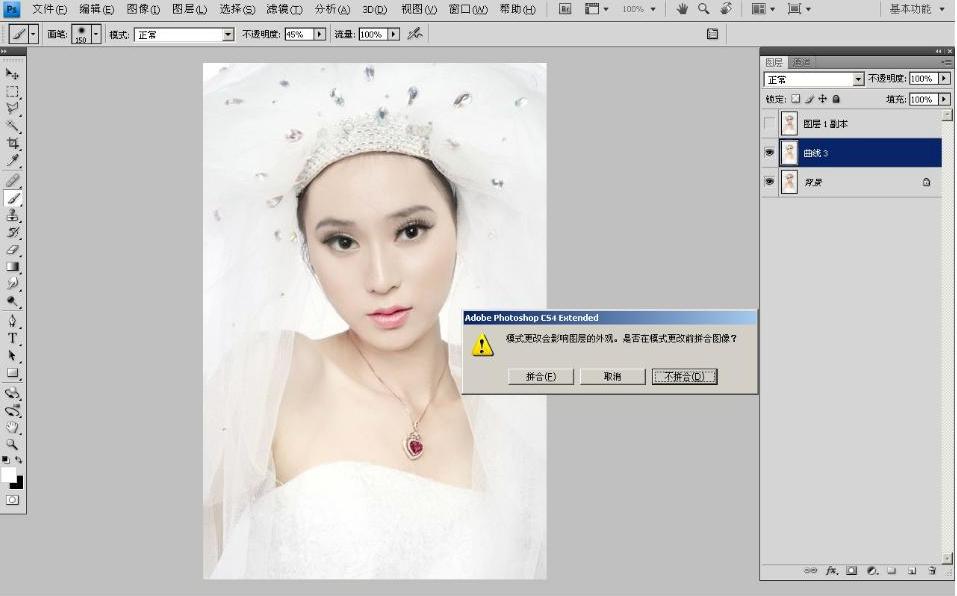Toggle lock position
The width and height of the screenshot is (957, 596).
(823, 99)
